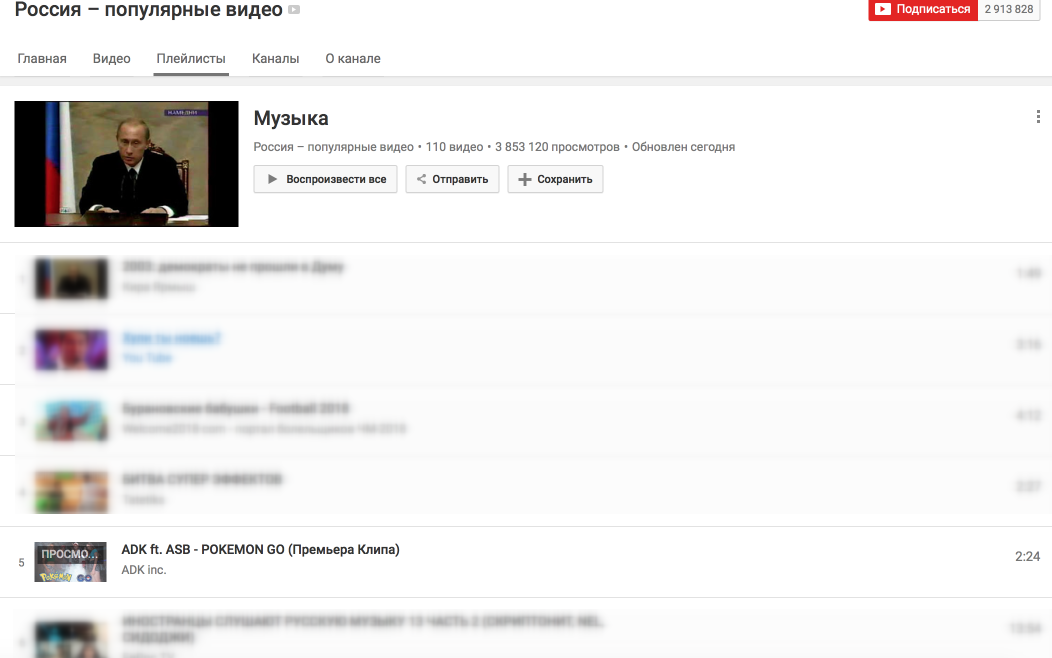The image size is (1052, 658).
Task: Click the POKEMON GO video thumbnail
Action: 70,561
